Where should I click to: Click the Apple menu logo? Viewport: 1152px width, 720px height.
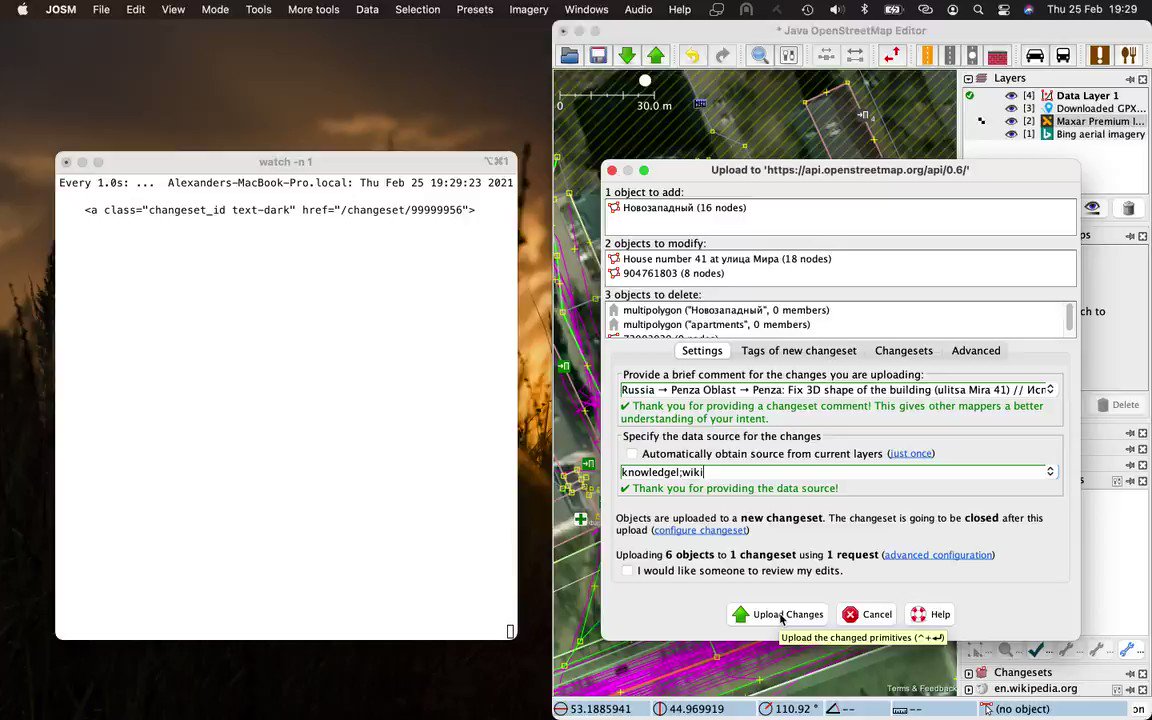22,10
